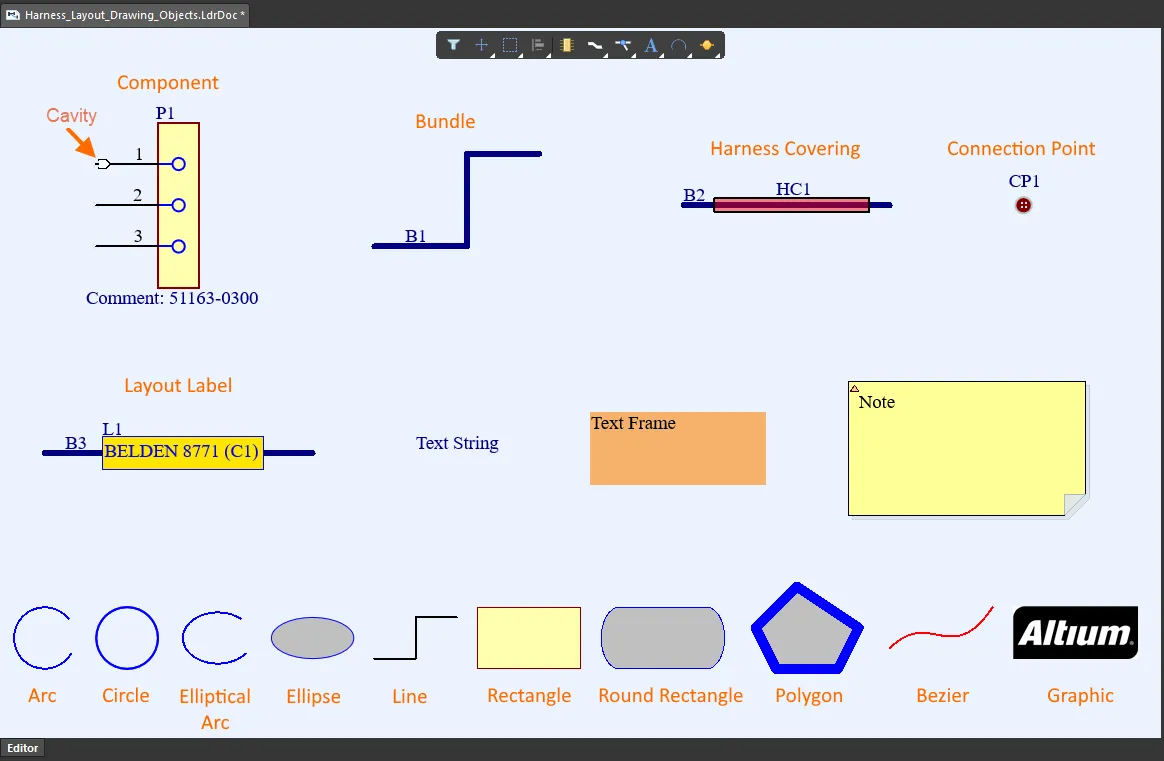Viewport: 1164px width, 761px height.
Task: Click the Cavity caption text
Action: (71, 116)
